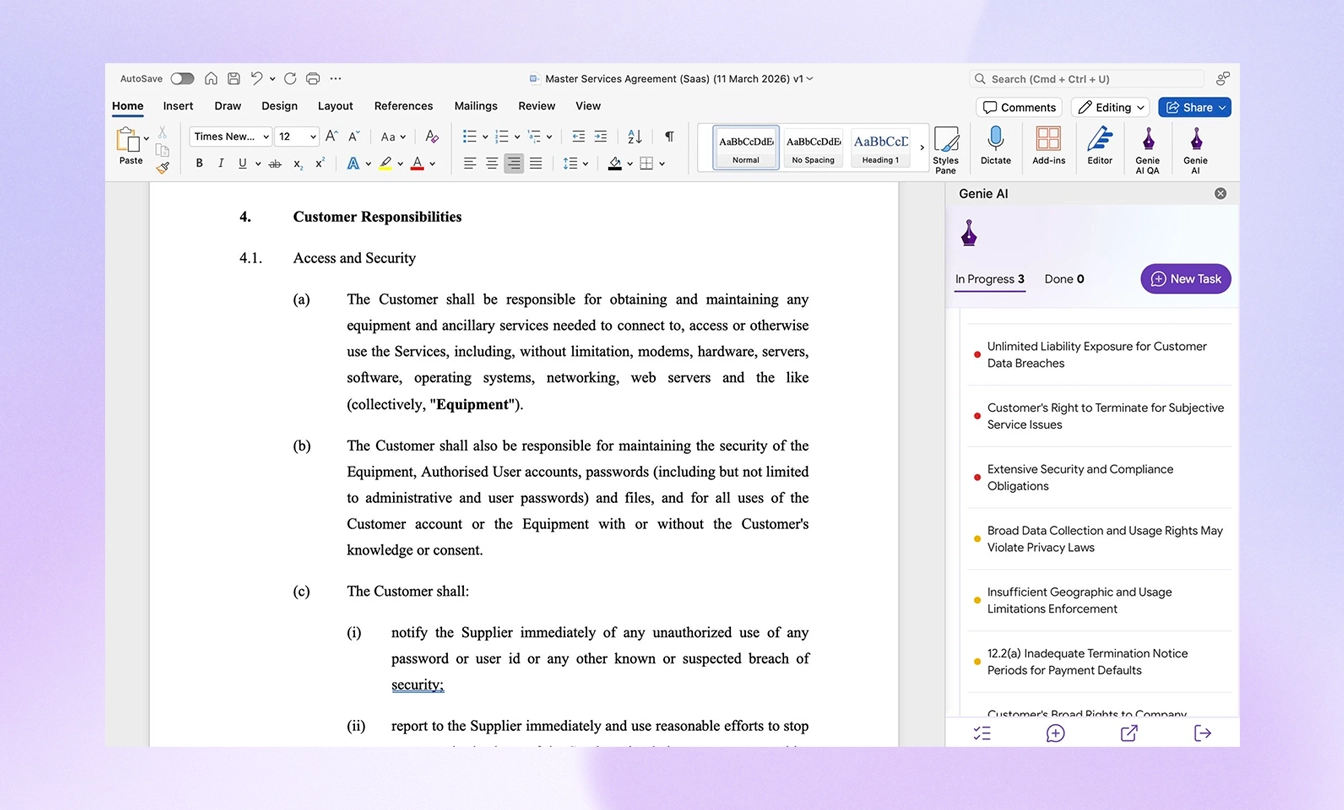
Task: Open the Editing mode dropdown
Action: click(x=1110, y=107)
